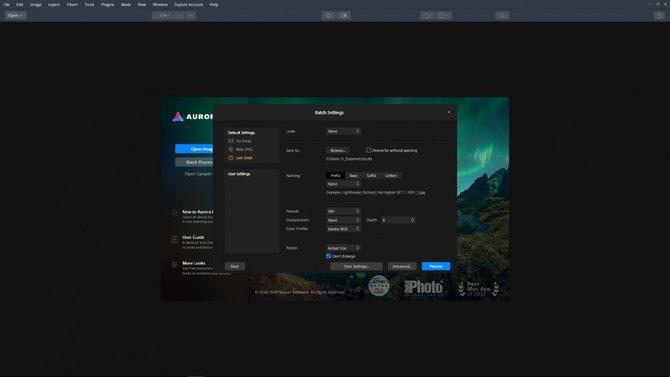Open the Edit menu
Screen dimensions: 670x377
click(x=20, y=4)
